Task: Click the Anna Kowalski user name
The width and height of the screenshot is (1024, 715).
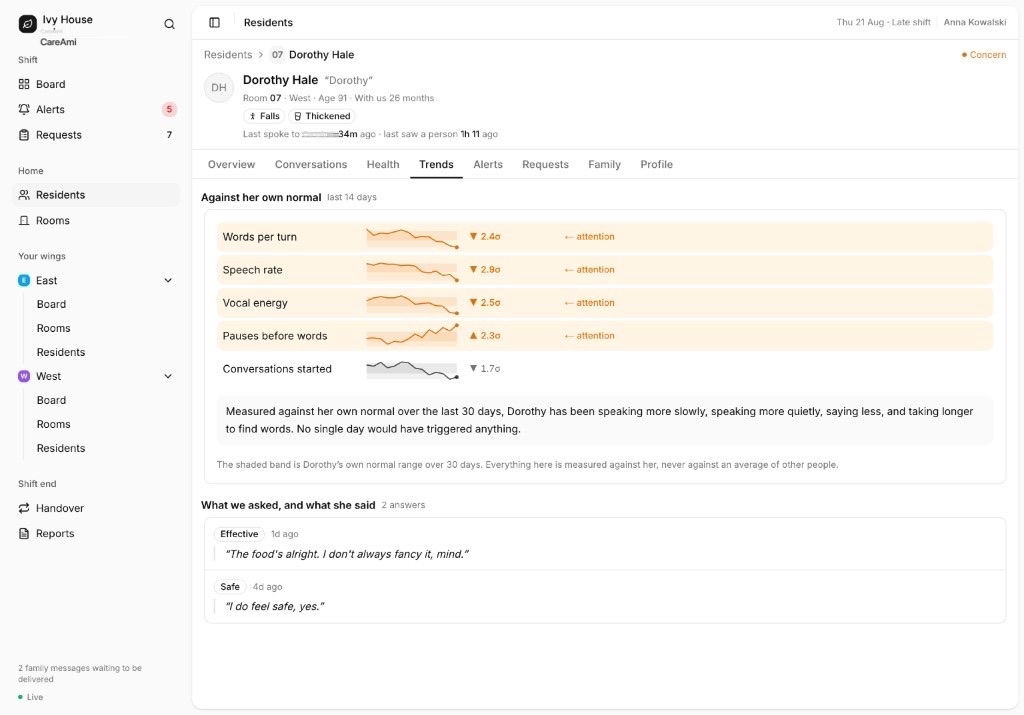Action: click(974, 22)
